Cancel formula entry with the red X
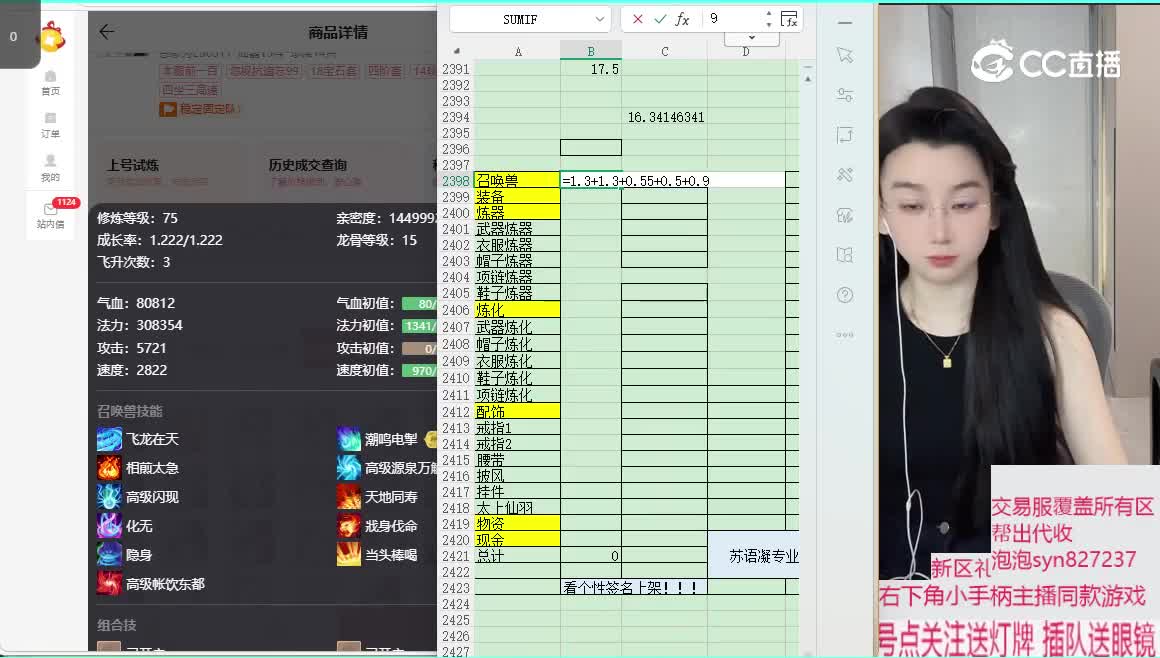 (x=638, y=19)
